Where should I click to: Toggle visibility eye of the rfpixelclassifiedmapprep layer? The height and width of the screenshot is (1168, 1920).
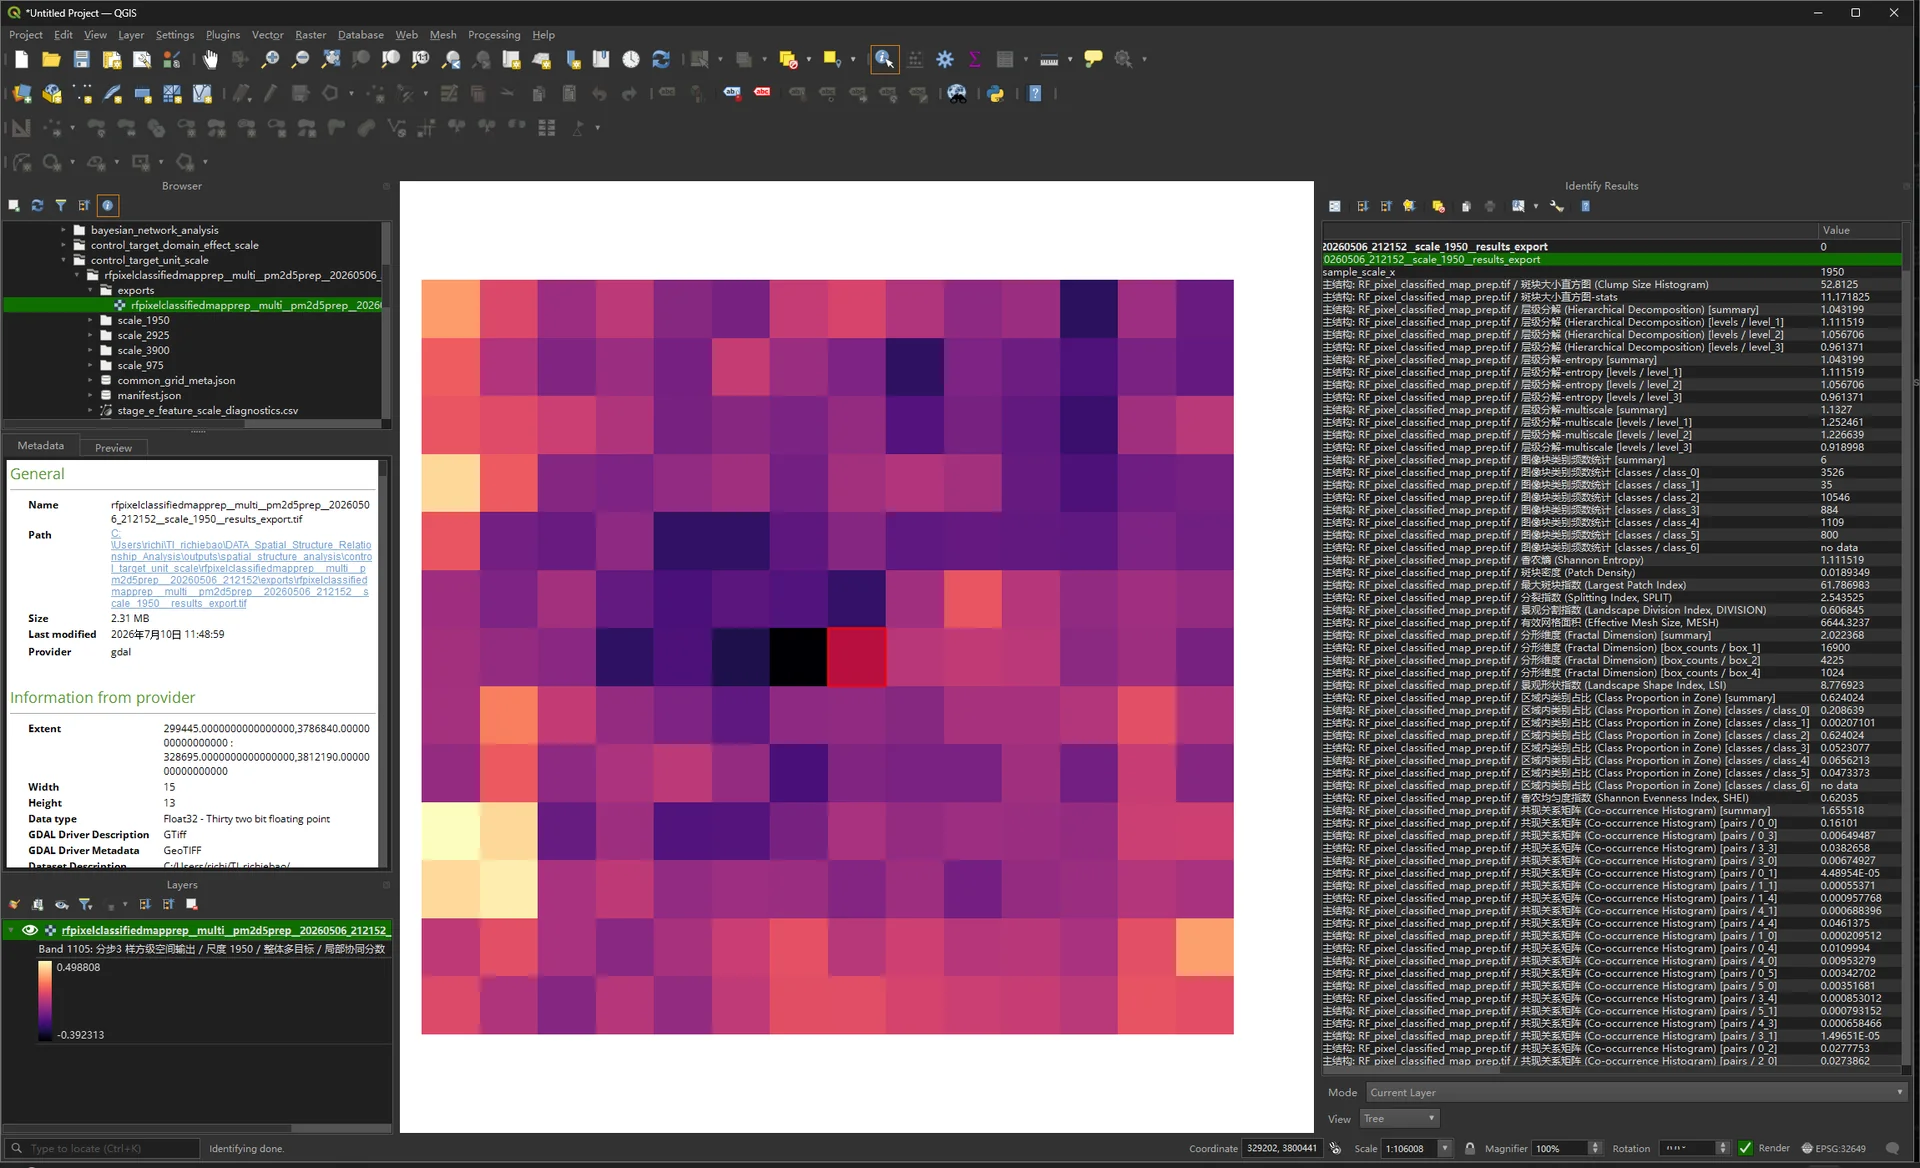coord(30,930)
